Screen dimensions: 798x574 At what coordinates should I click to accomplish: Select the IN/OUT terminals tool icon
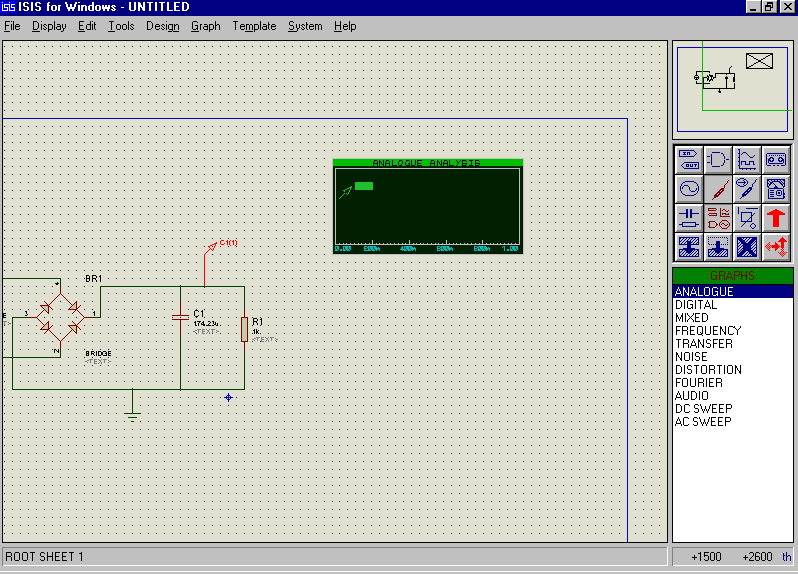coord(688,158)
